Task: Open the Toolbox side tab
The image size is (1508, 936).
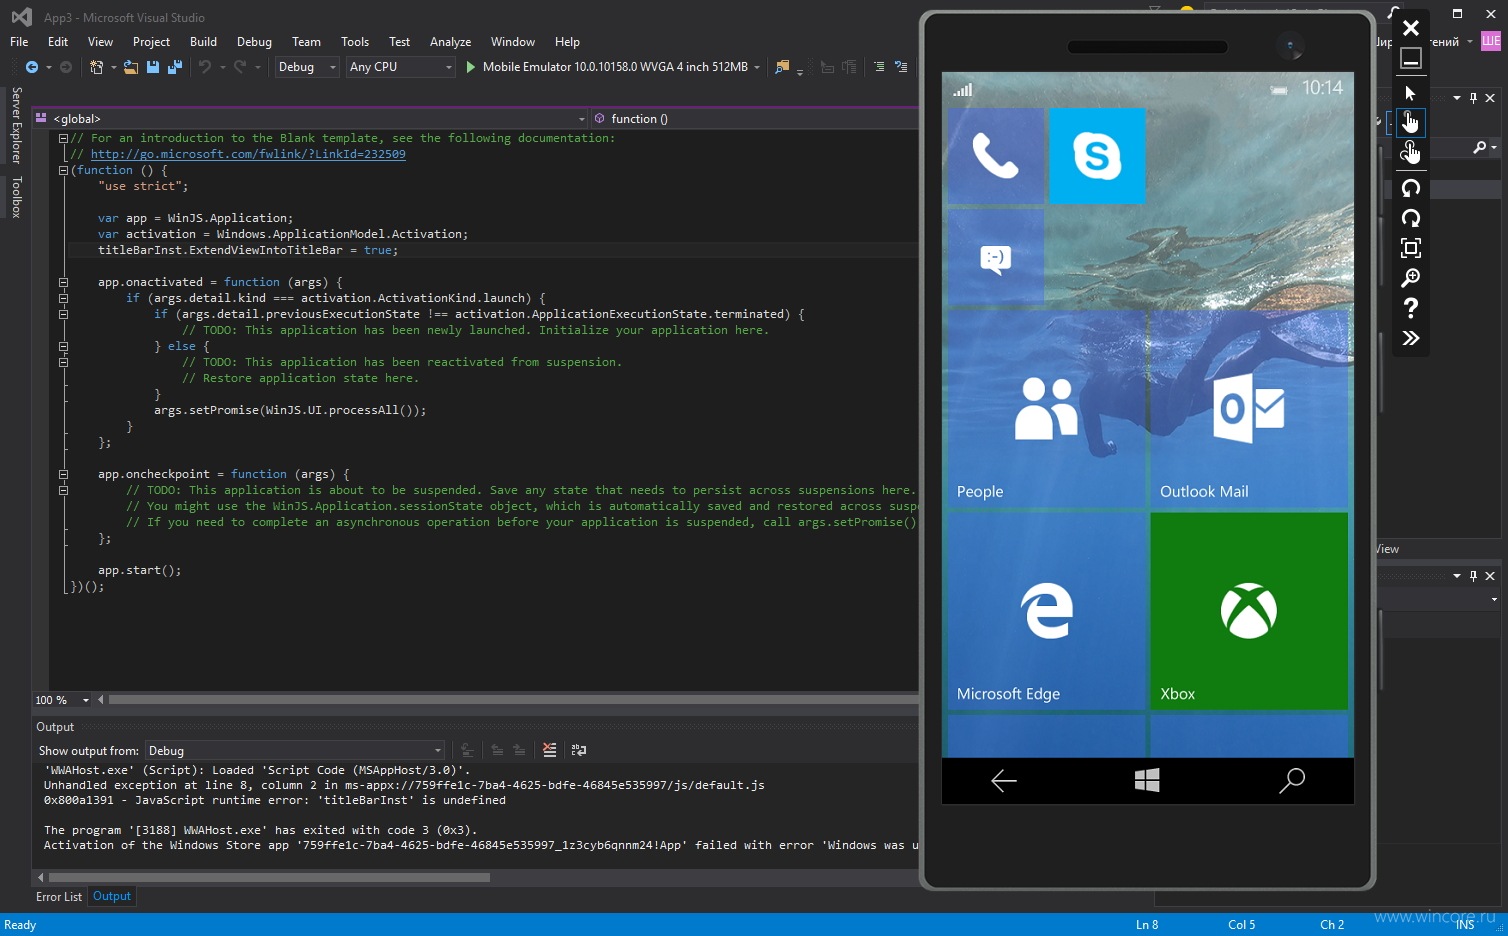Action: pos(16,197)
